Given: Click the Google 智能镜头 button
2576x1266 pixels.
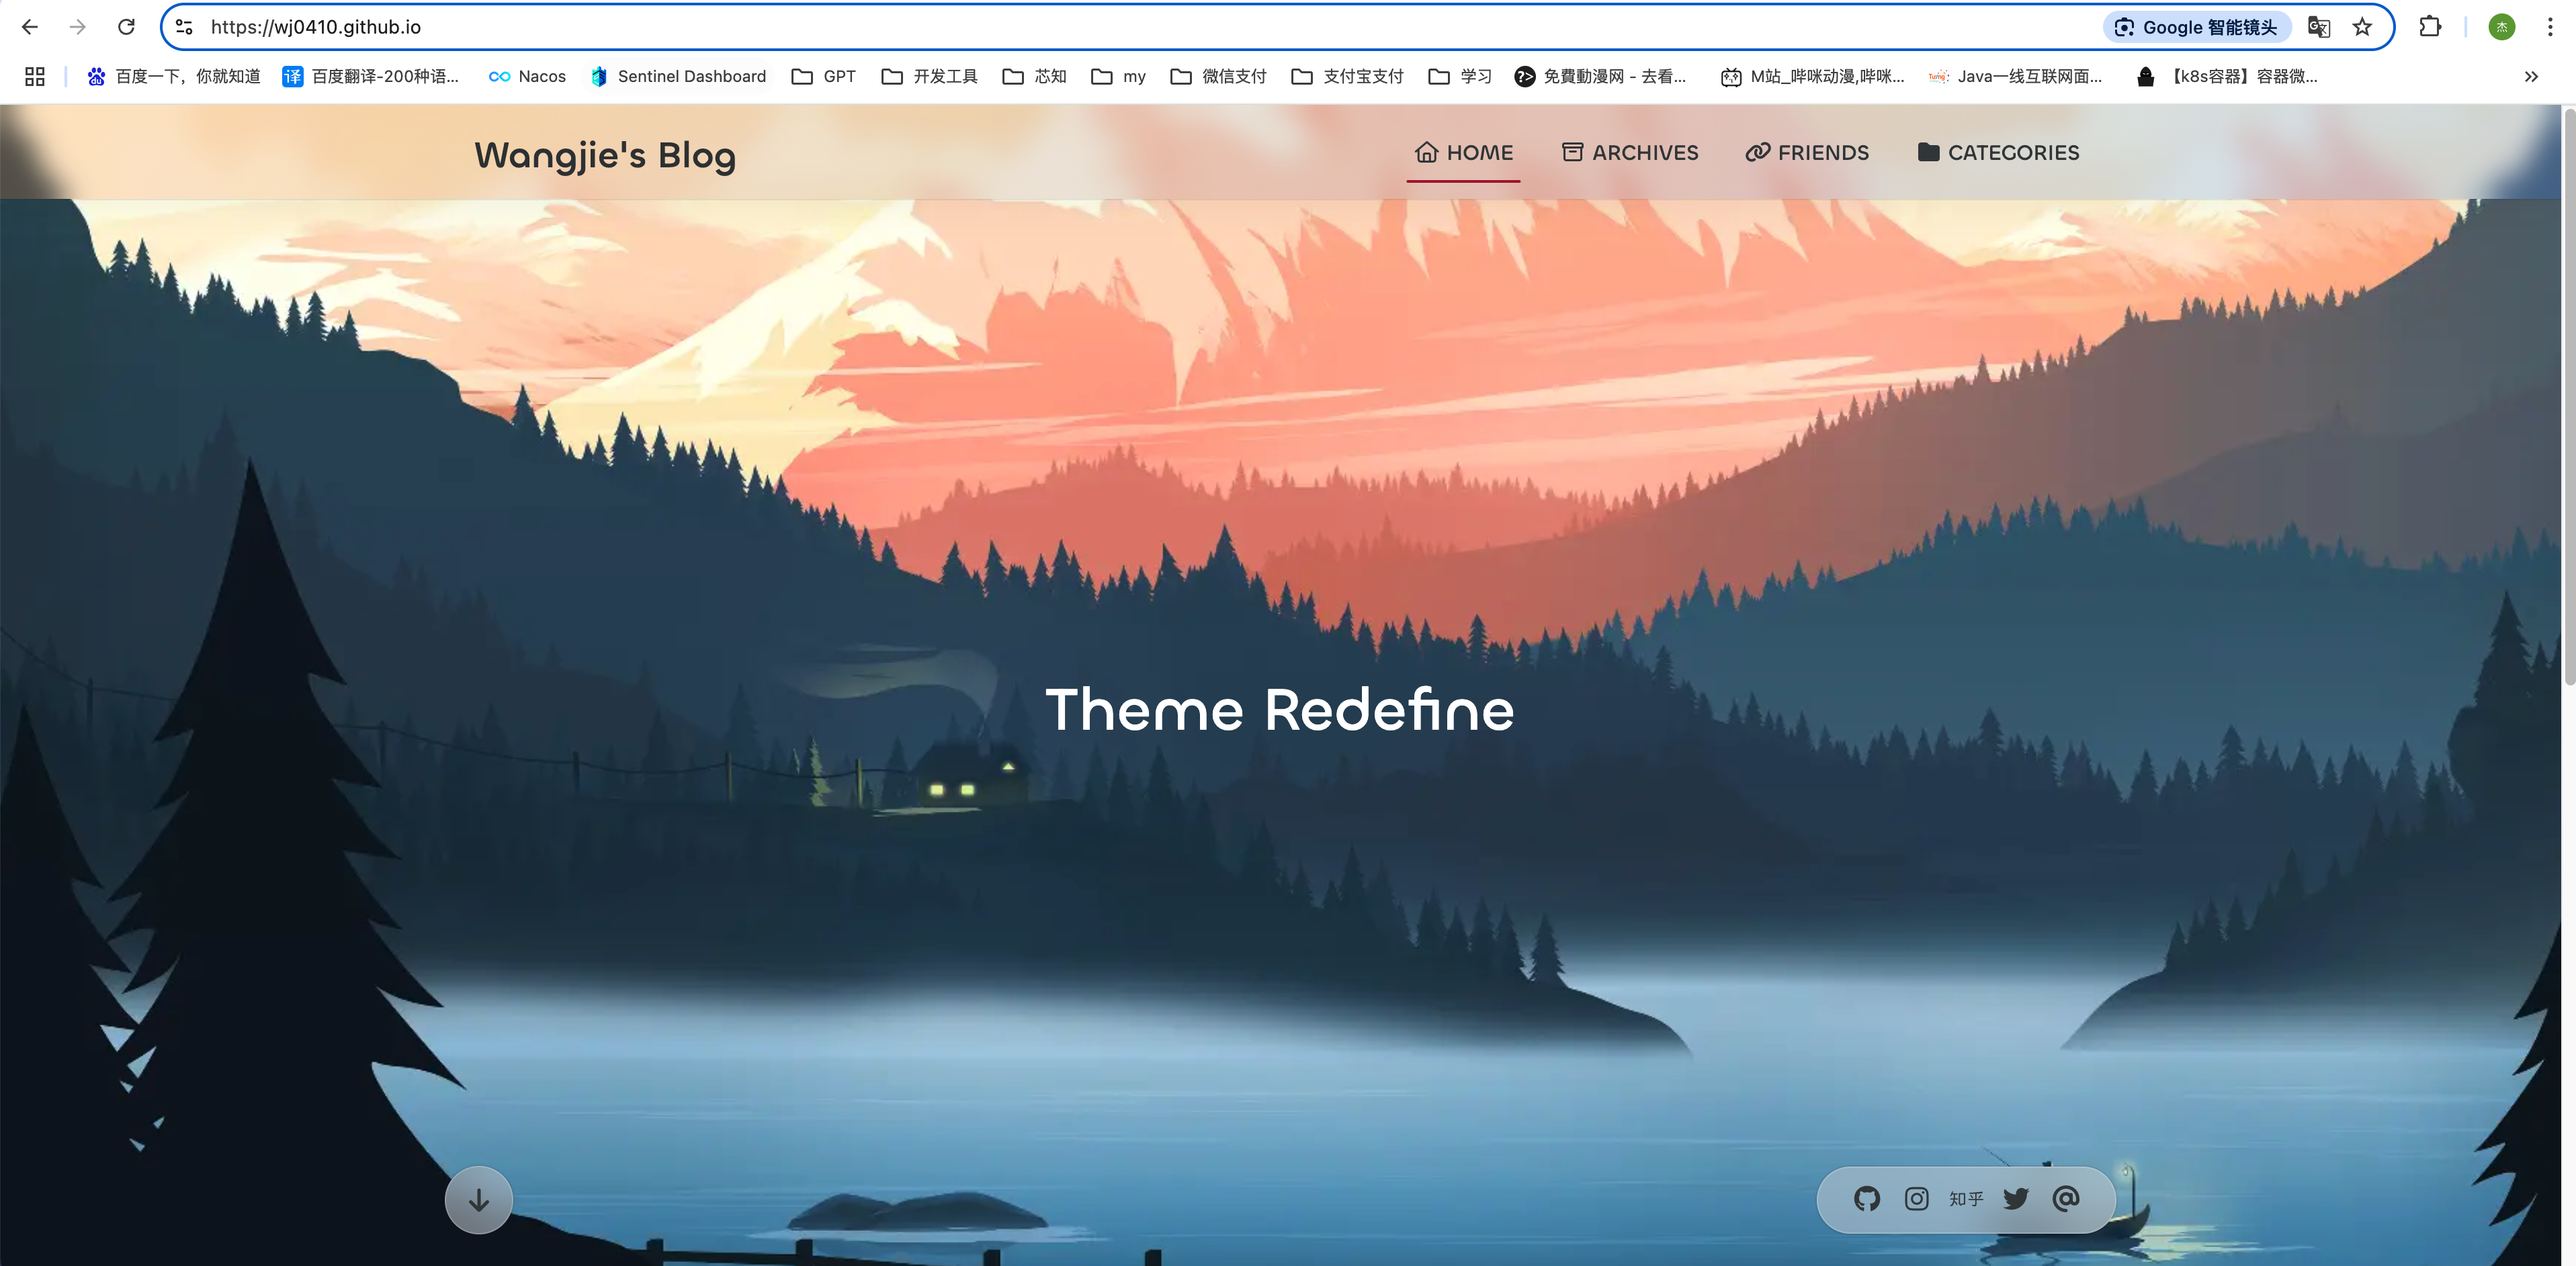Looking at the screenshot, I should point(2196,27).
